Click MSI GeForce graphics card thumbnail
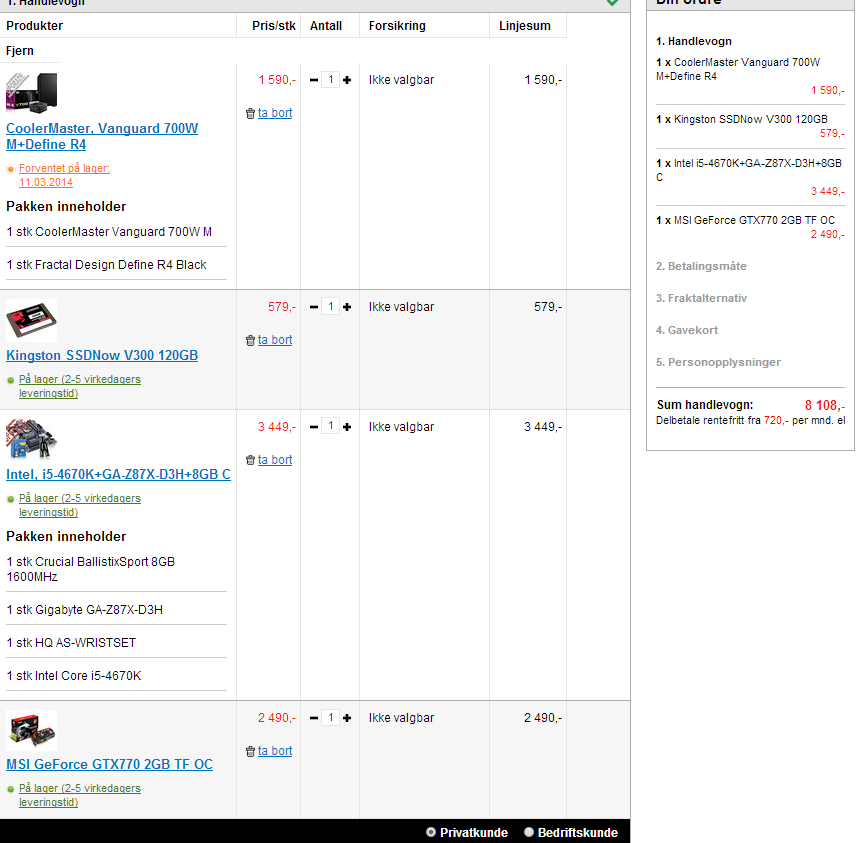Screen dimensions: 863x843 pos(31,730)
